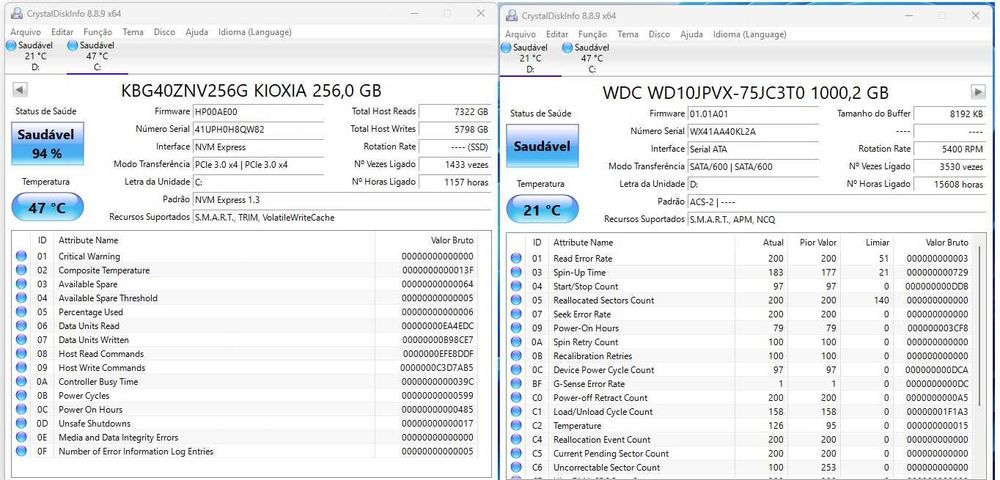Click Firmware field HP00AE00
1000x480 pixels.
[x=258, y=112]
